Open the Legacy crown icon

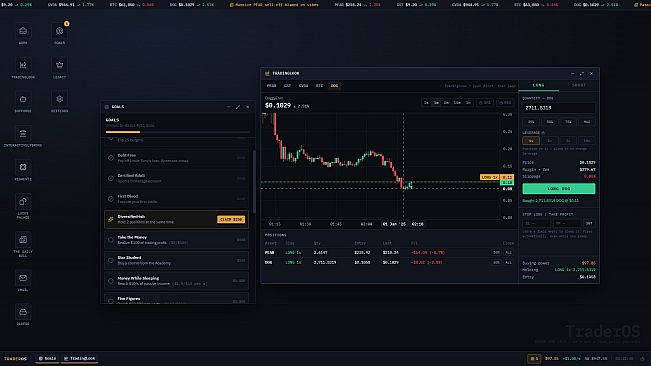pos(59,65)
